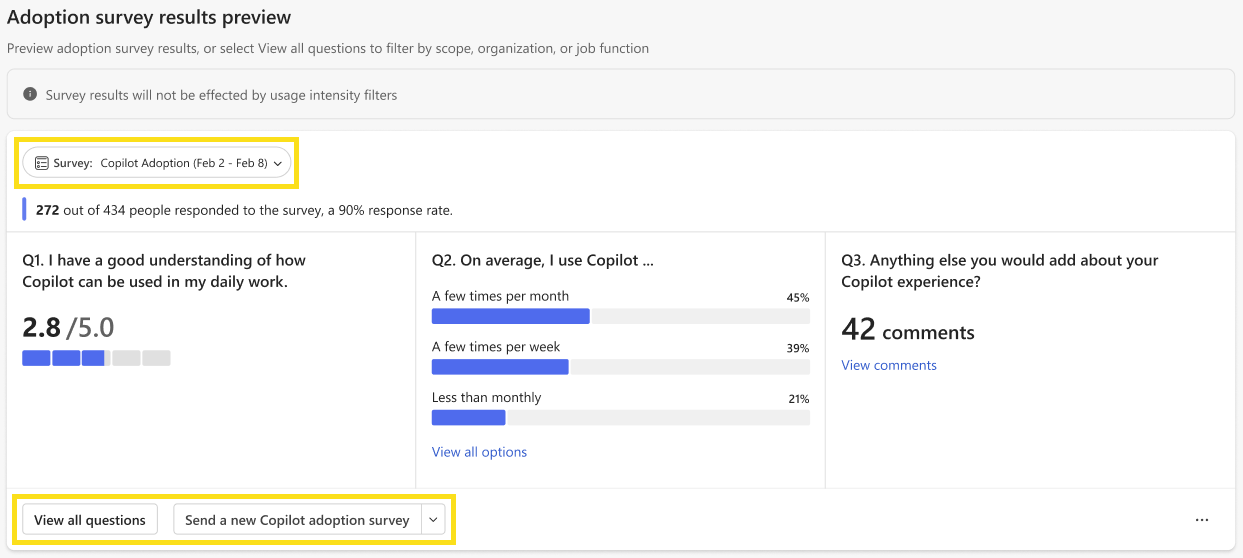Click the survey list icon in the selector
The height and width of the screenshot is (558, 1243).
tap(42, 163)
